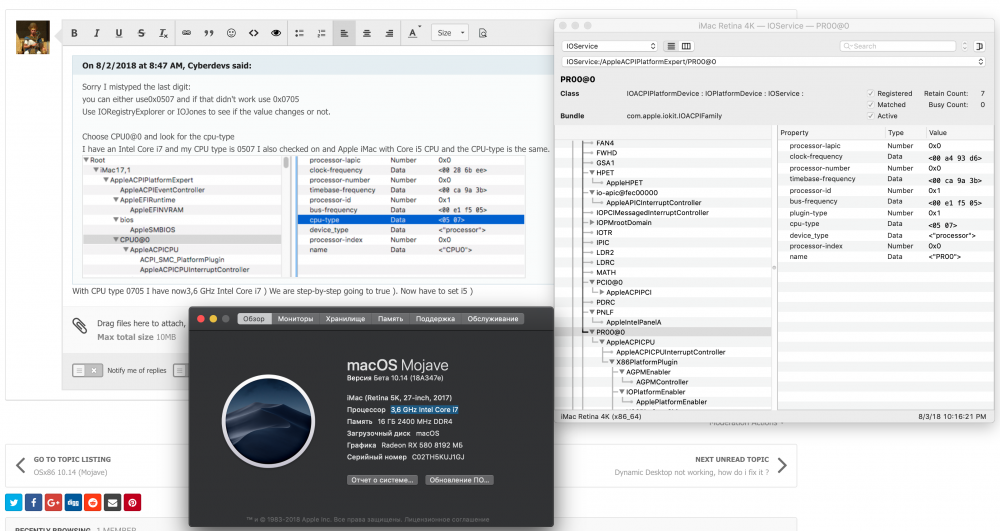Insert spoiler using the eye icon
The image size is (1000, 531).
pyautogui.click(x=276, y=33)
